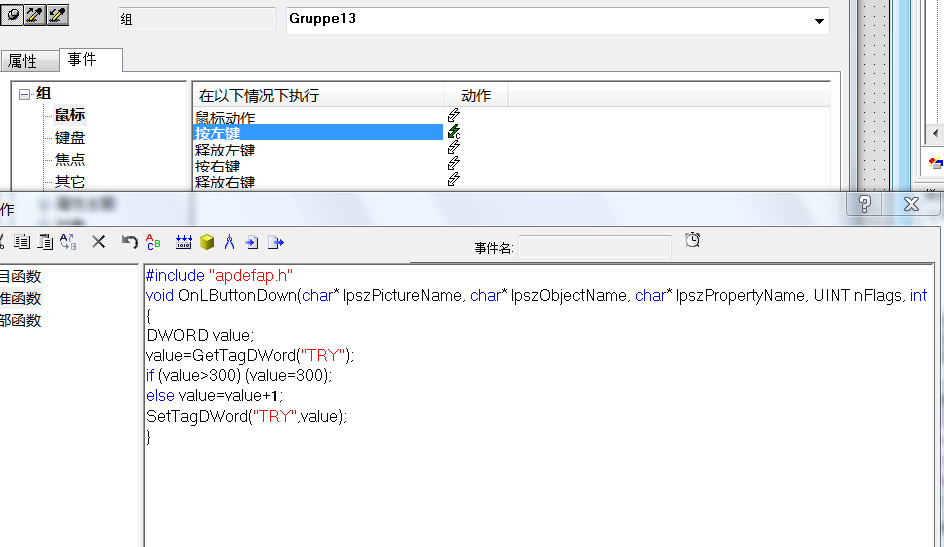This screenshot has width=944, height=547.
Task: Open the Gruppe13 object dropdown
Action: [819, 21]
